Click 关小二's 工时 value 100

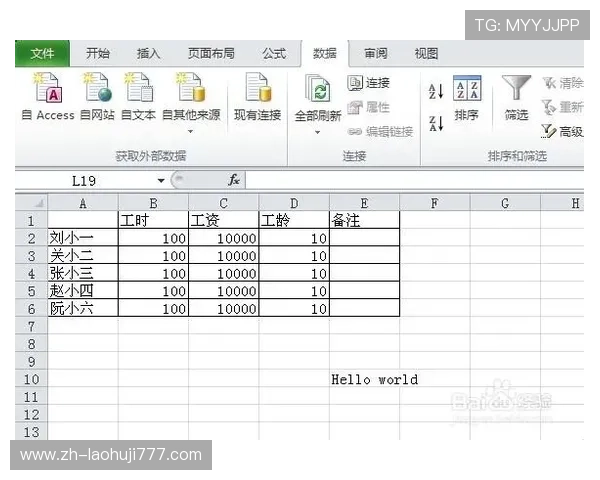pyautogui.click(x=153, y=256)
